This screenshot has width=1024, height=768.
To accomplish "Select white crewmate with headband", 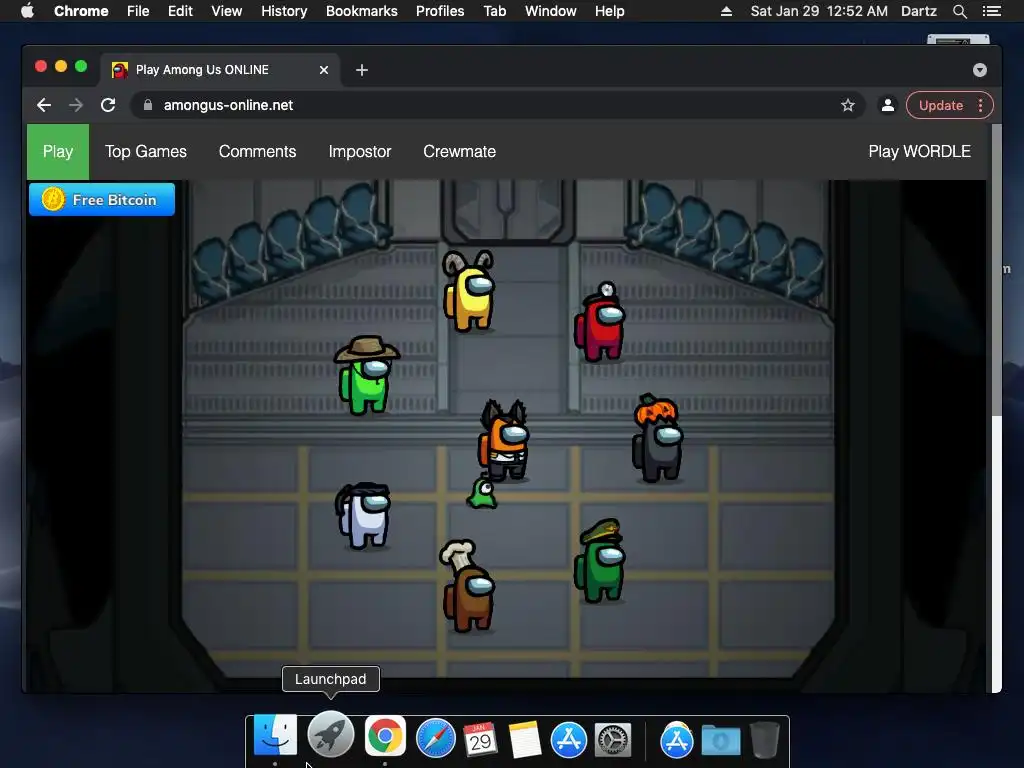I will click(x=364, y=516).
